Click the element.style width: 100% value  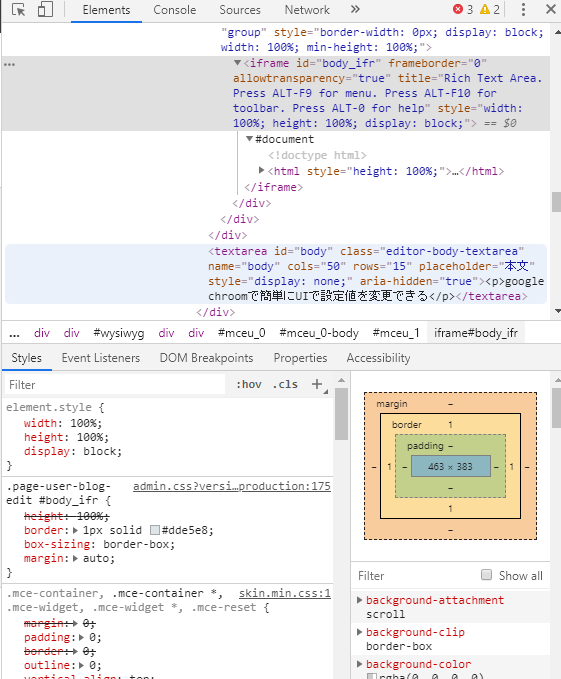pos(86,423)
